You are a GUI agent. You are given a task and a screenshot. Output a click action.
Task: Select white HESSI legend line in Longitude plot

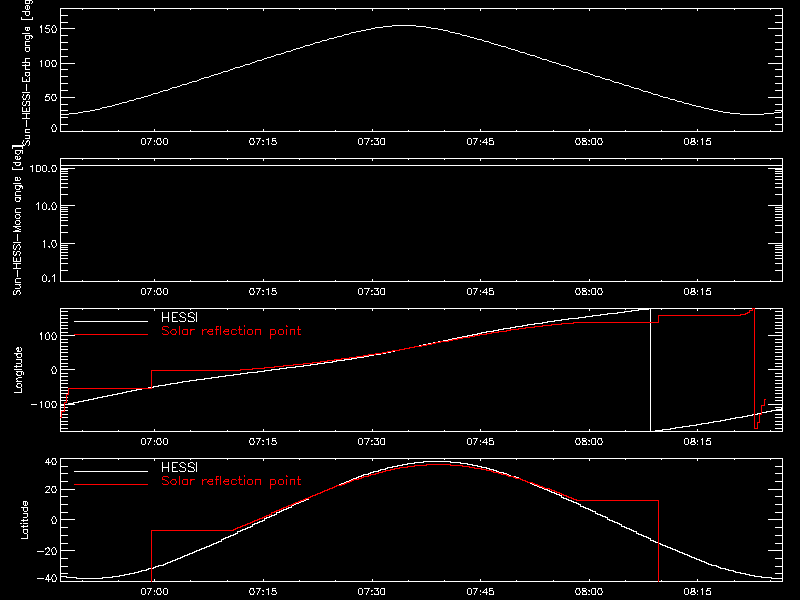tap(111, 321)
